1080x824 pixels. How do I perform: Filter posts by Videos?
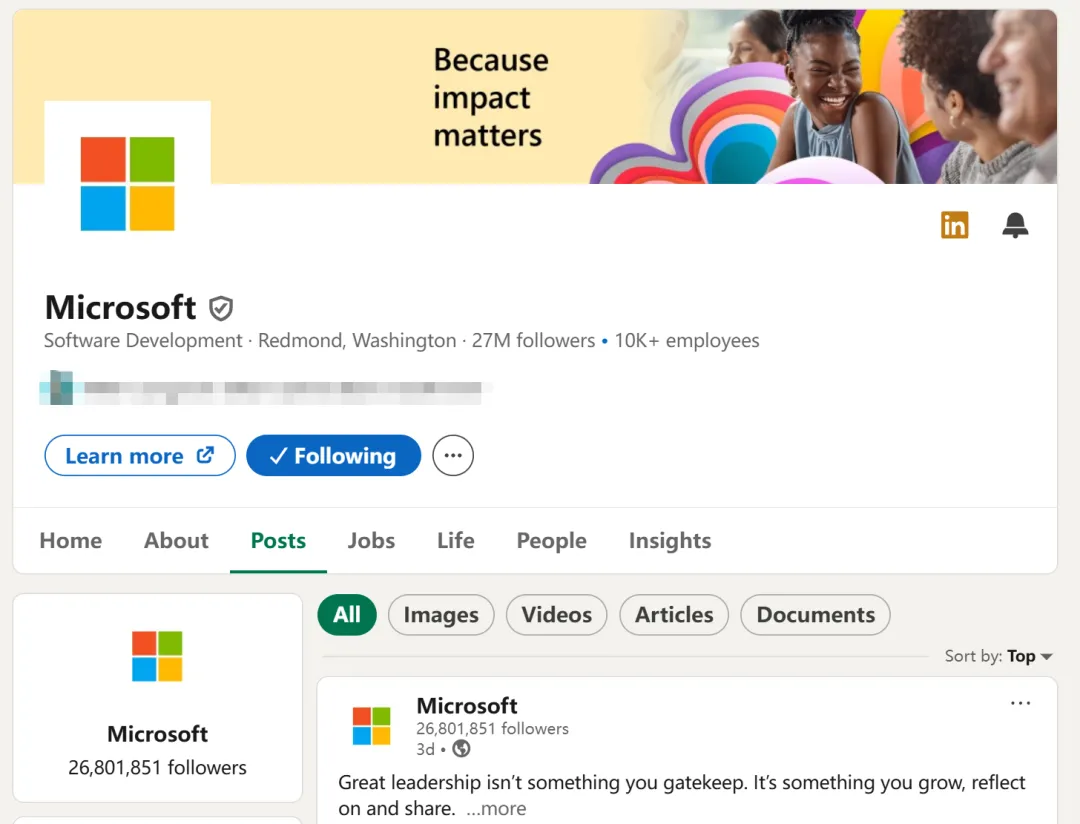point(557,615)
